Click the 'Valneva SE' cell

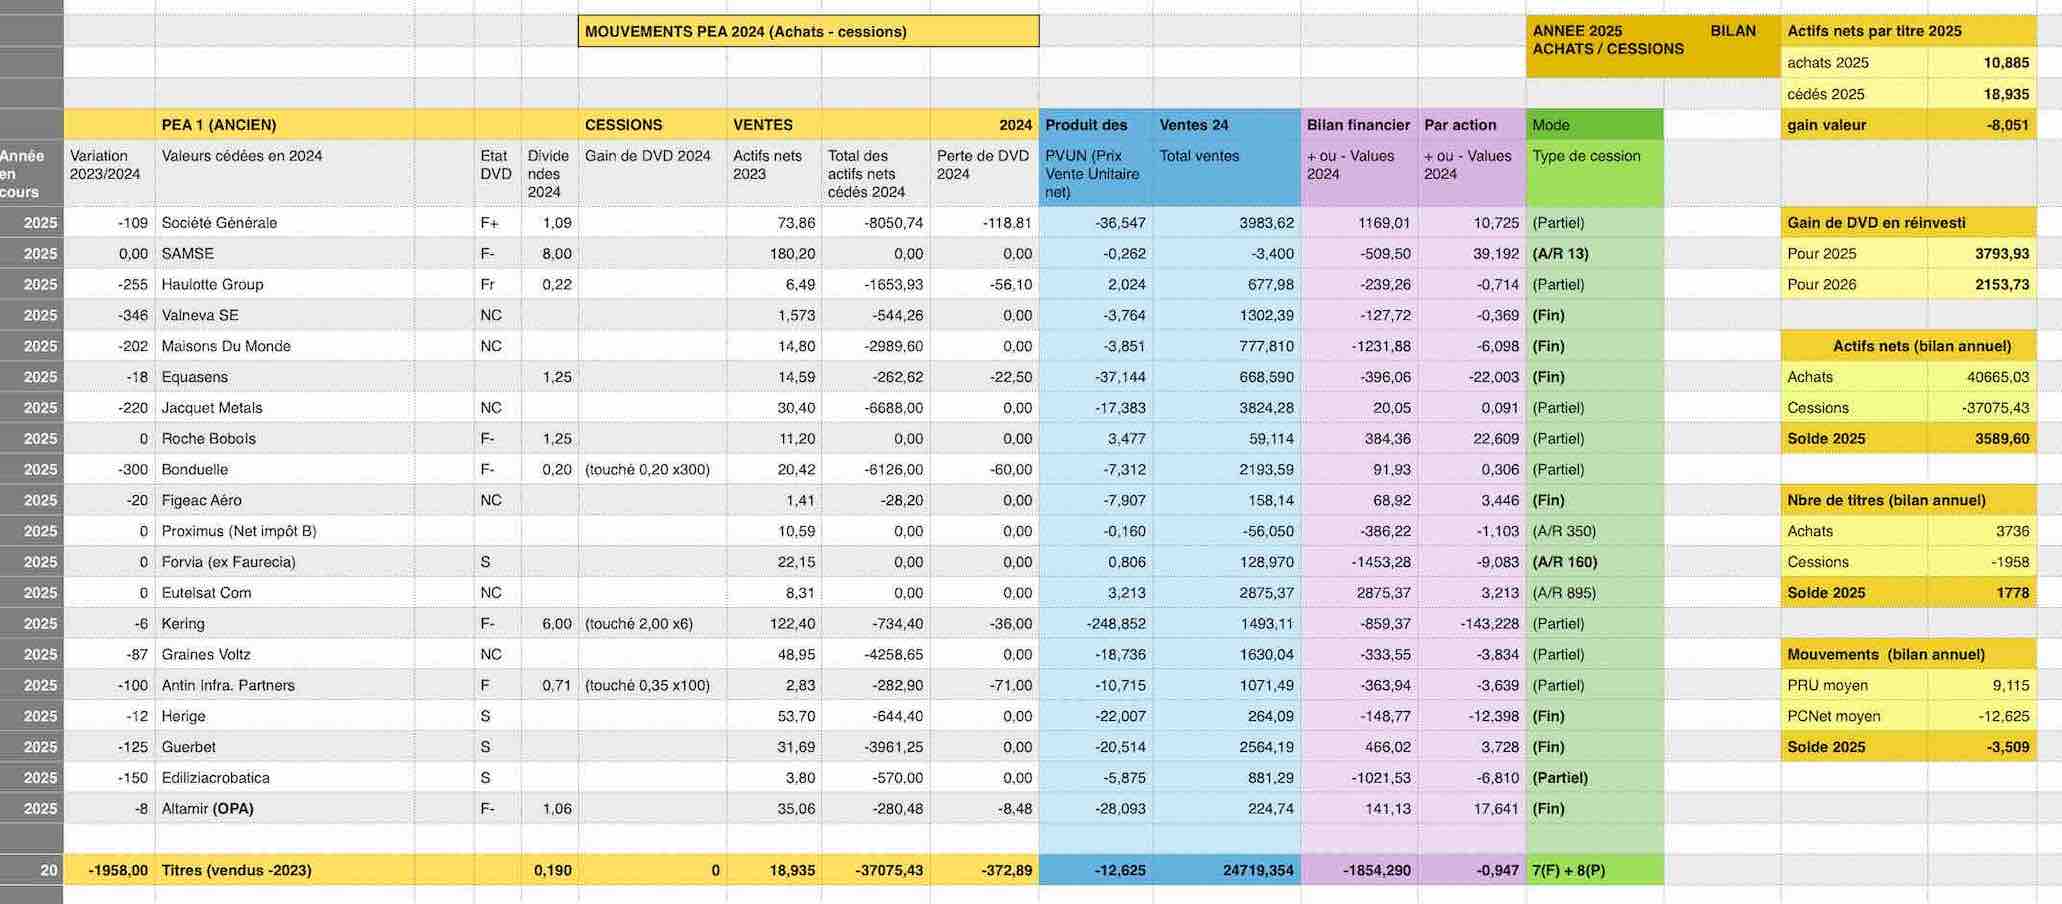pos(285,316)
